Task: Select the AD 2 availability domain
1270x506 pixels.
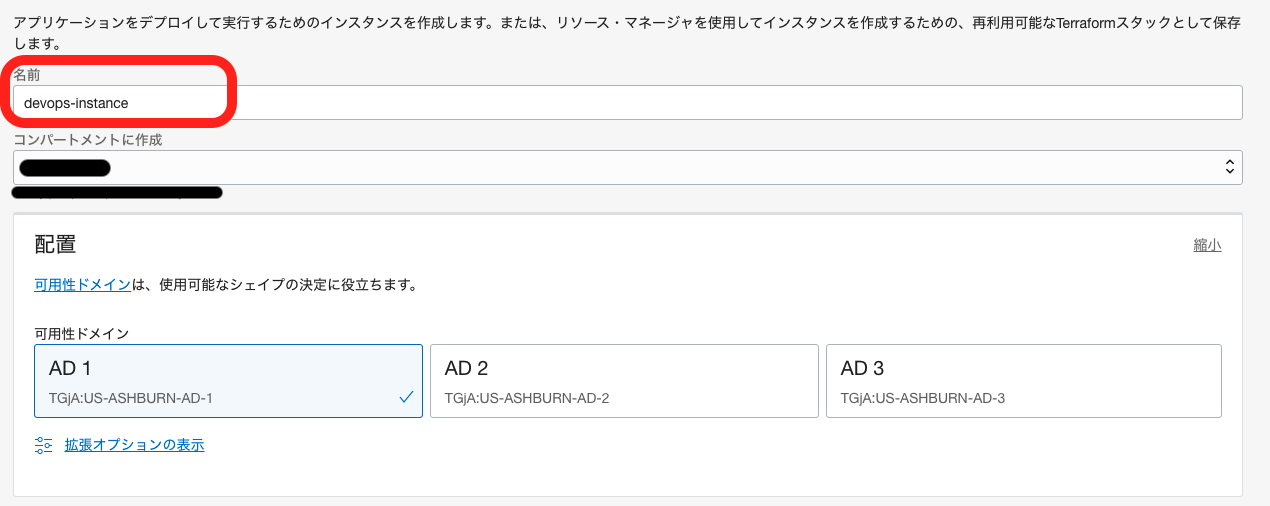Action: [624, 380]
